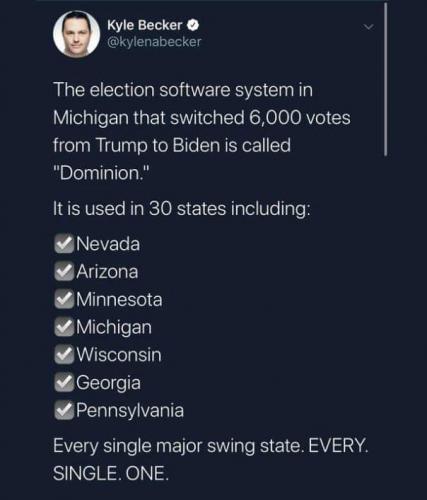Click the "EVERY. SINGLE. ONE." closing text
Screen dimensions: 427x500
click(211, 459)
